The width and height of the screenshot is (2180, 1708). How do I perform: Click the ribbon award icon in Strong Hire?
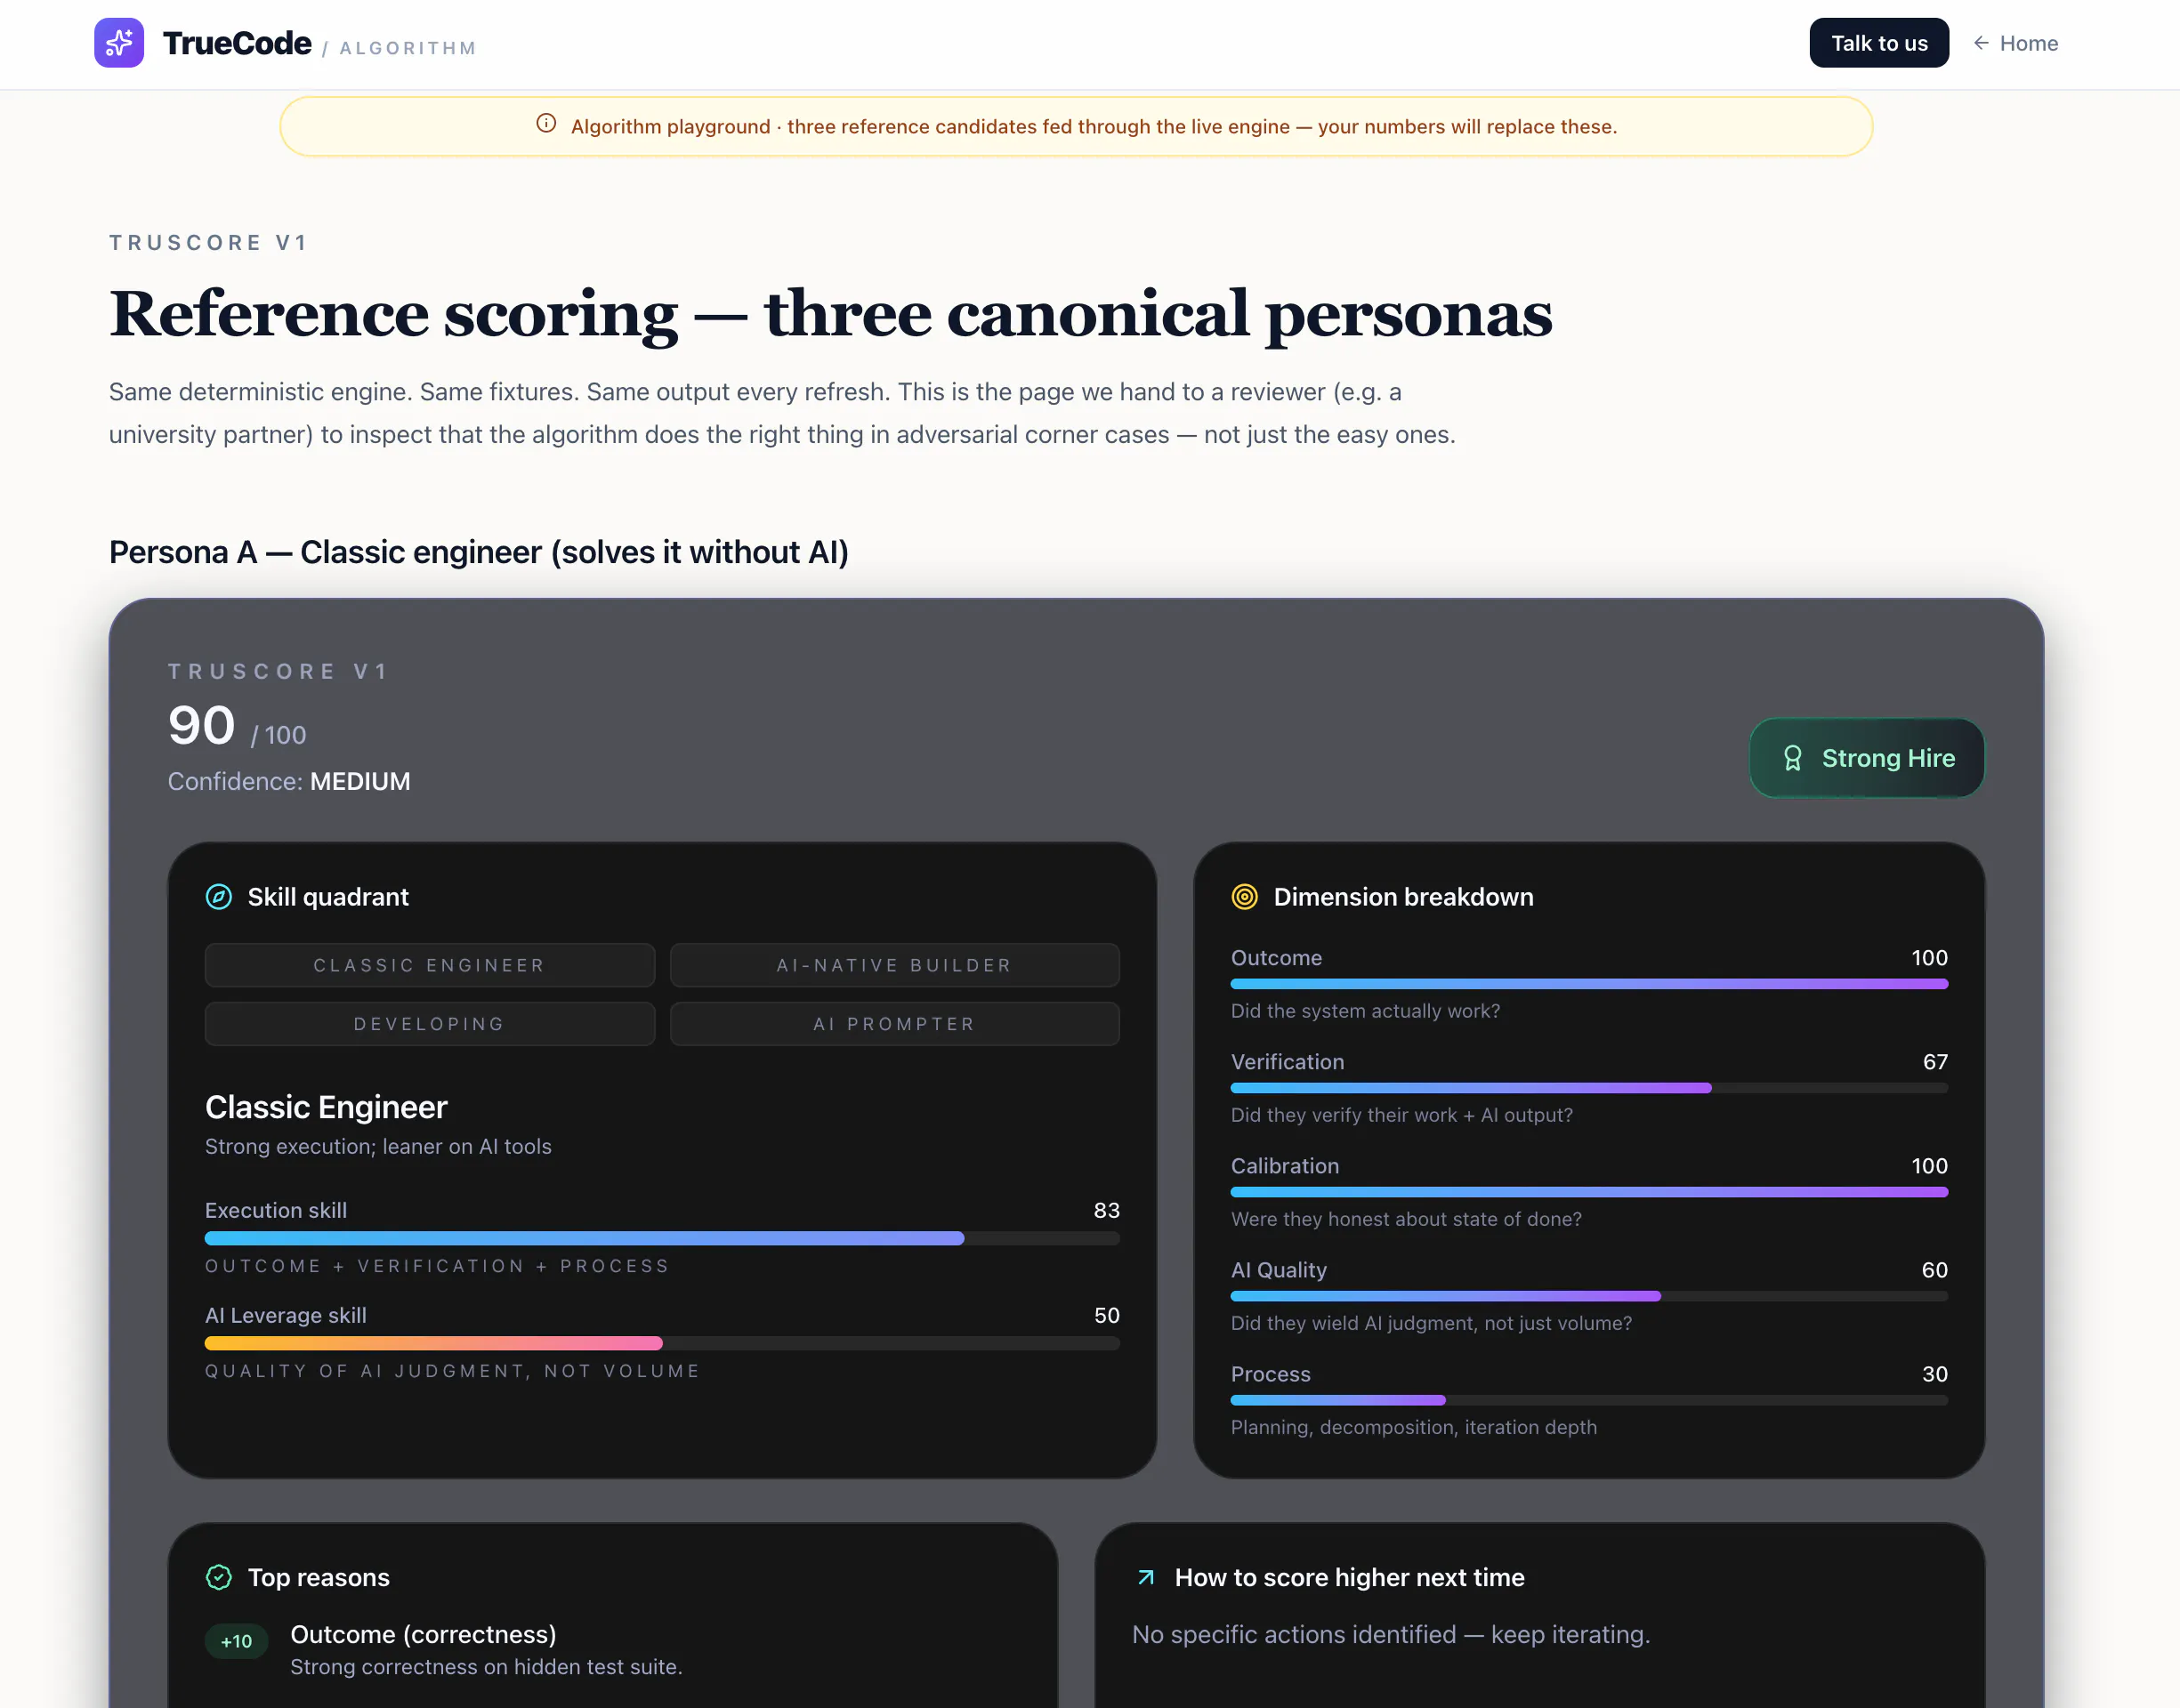(1792, 758)
